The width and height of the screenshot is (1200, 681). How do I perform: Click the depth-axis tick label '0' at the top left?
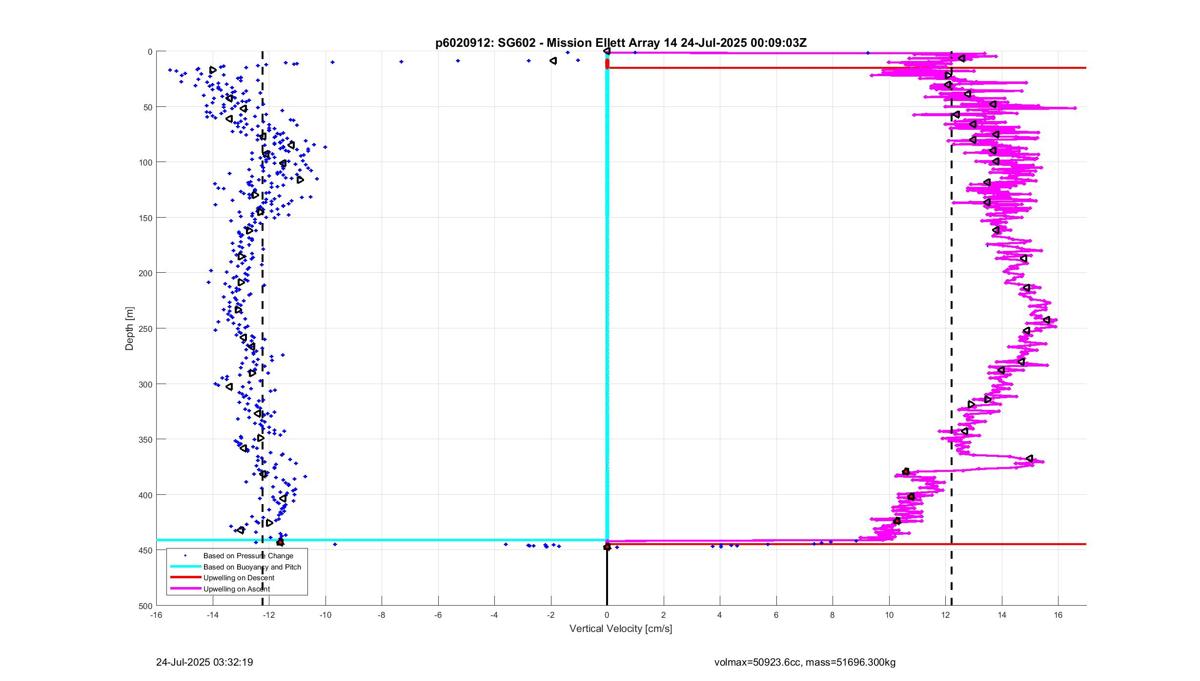click(x=149, y=52)
